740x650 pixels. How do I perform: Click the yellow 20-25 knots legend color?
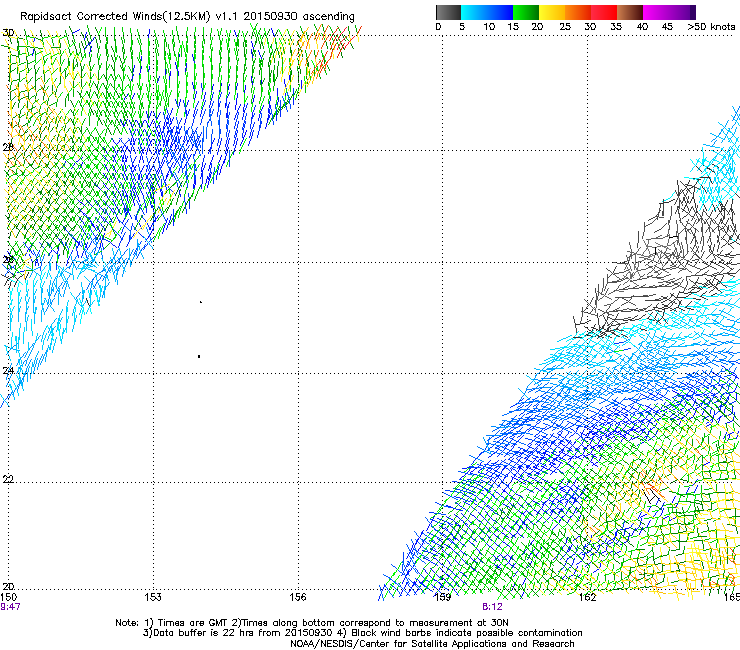[x=552, y=12]
